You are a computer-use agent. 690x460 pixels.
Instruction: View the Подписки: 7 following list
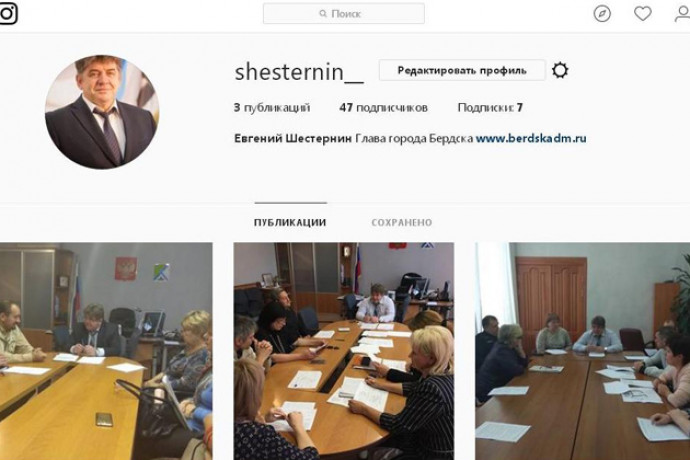[x=490, y=108]
